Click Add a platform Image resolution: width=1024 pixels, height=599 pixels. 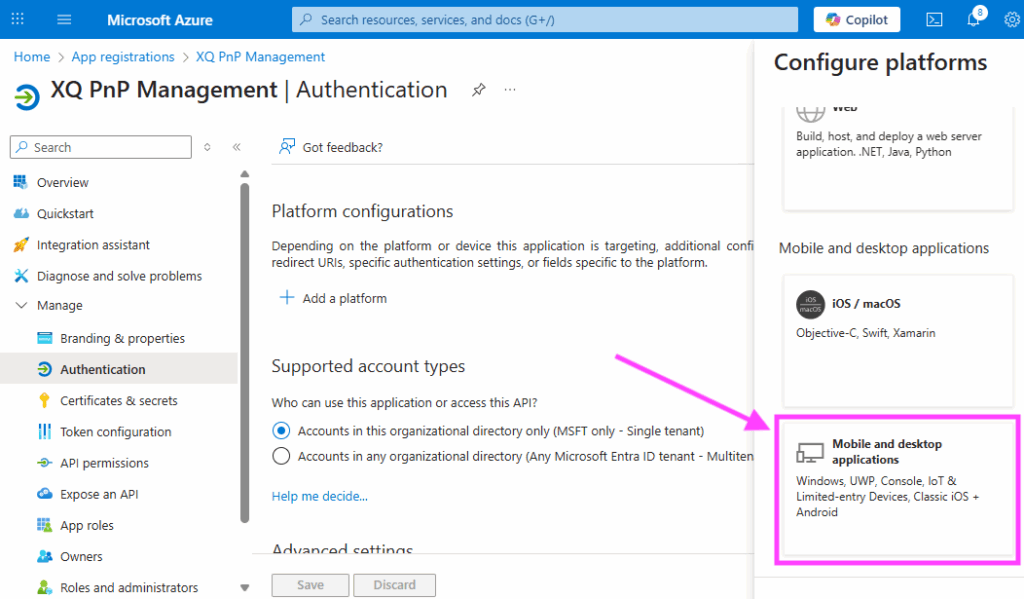coord(333,298)
